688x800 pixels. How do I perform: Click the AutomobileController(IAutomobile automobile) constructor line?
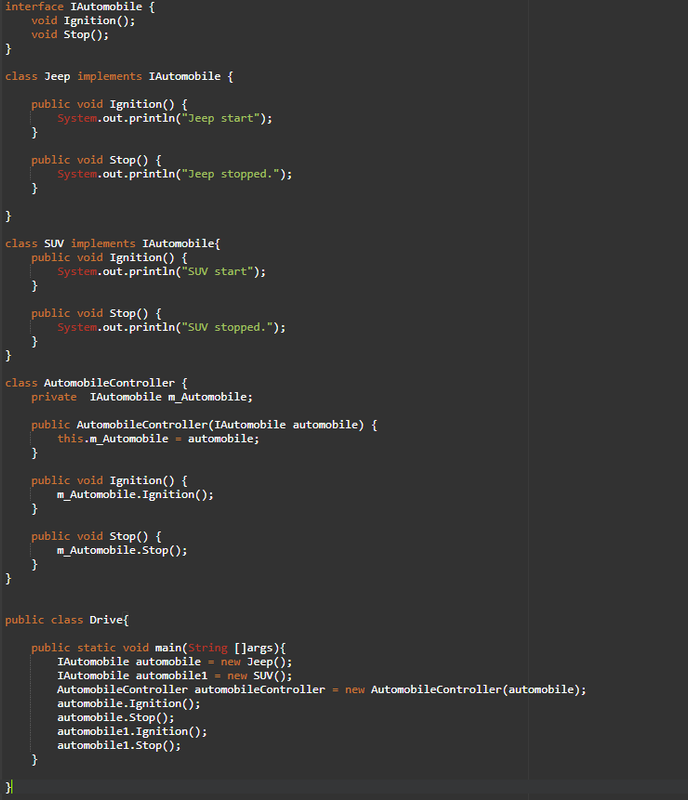tap(204, 425)
